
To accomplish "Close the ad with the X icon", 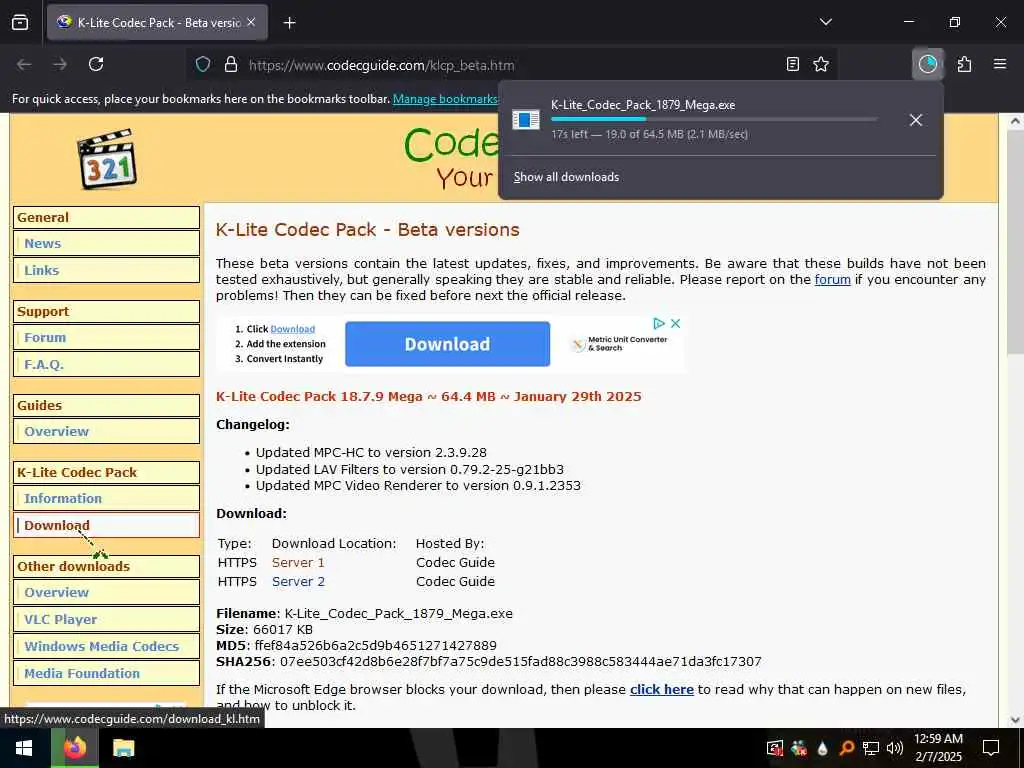I will pyautogui.click(x=676, y=323).
